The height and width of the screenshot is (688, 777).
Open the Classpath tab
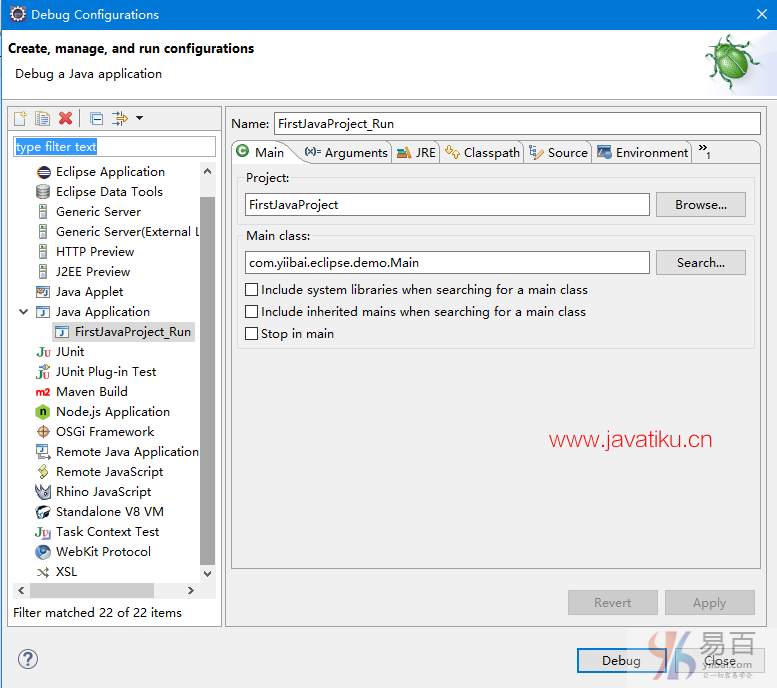(482, 152)
